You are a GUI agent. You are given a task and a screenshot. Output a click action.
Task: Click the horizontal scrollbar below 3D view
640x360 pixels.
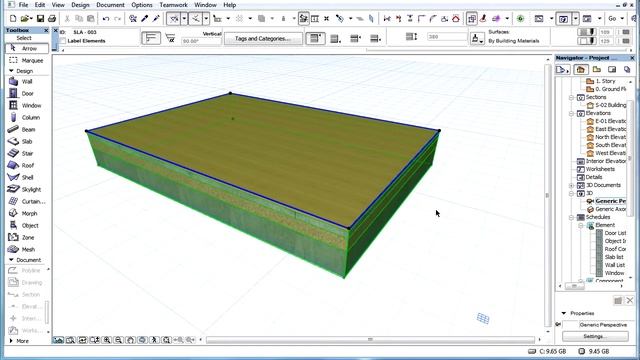[370, 340]
